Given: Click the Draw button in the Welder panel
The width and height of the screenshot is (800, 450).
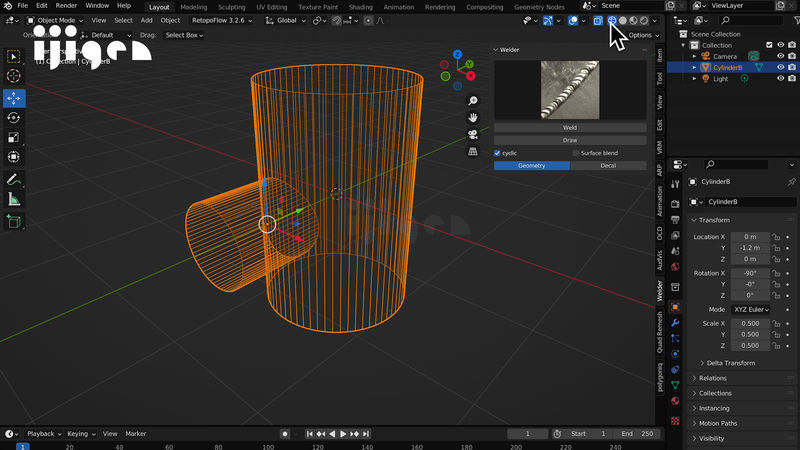Looking at the screenshot, I should pos(570,140).
